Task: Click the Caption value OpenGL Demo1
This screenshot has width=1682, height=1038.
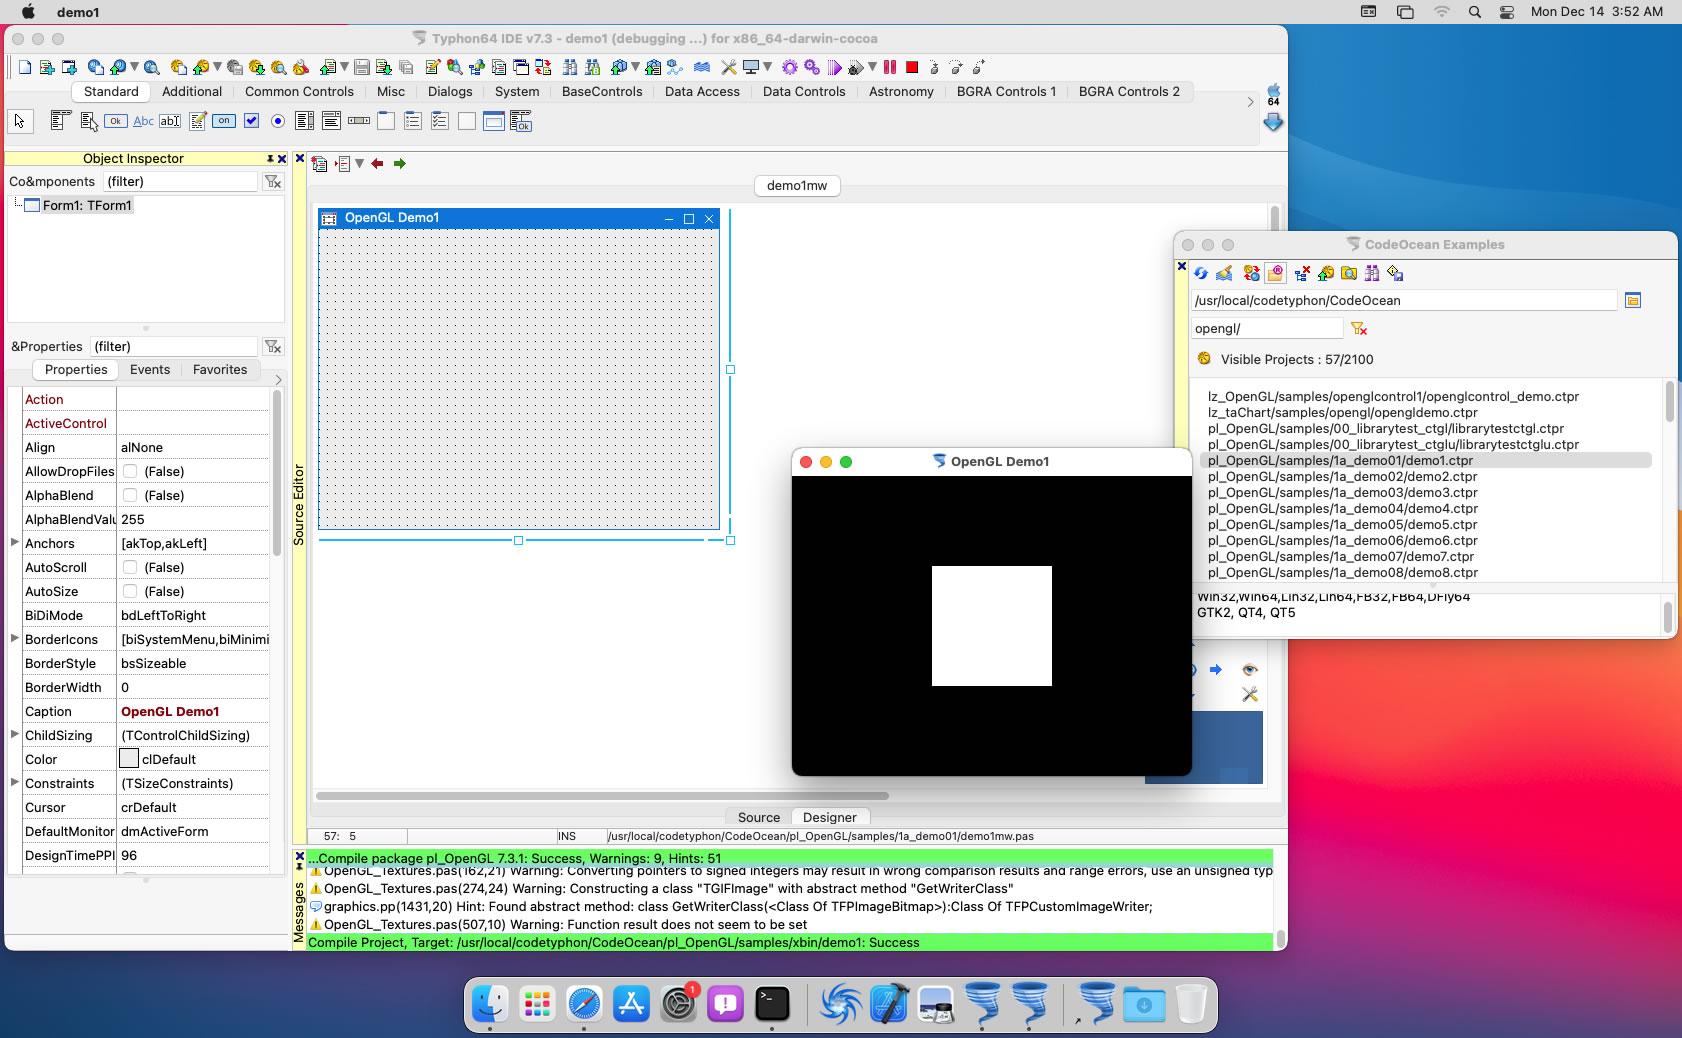Action: pos(170,711)
